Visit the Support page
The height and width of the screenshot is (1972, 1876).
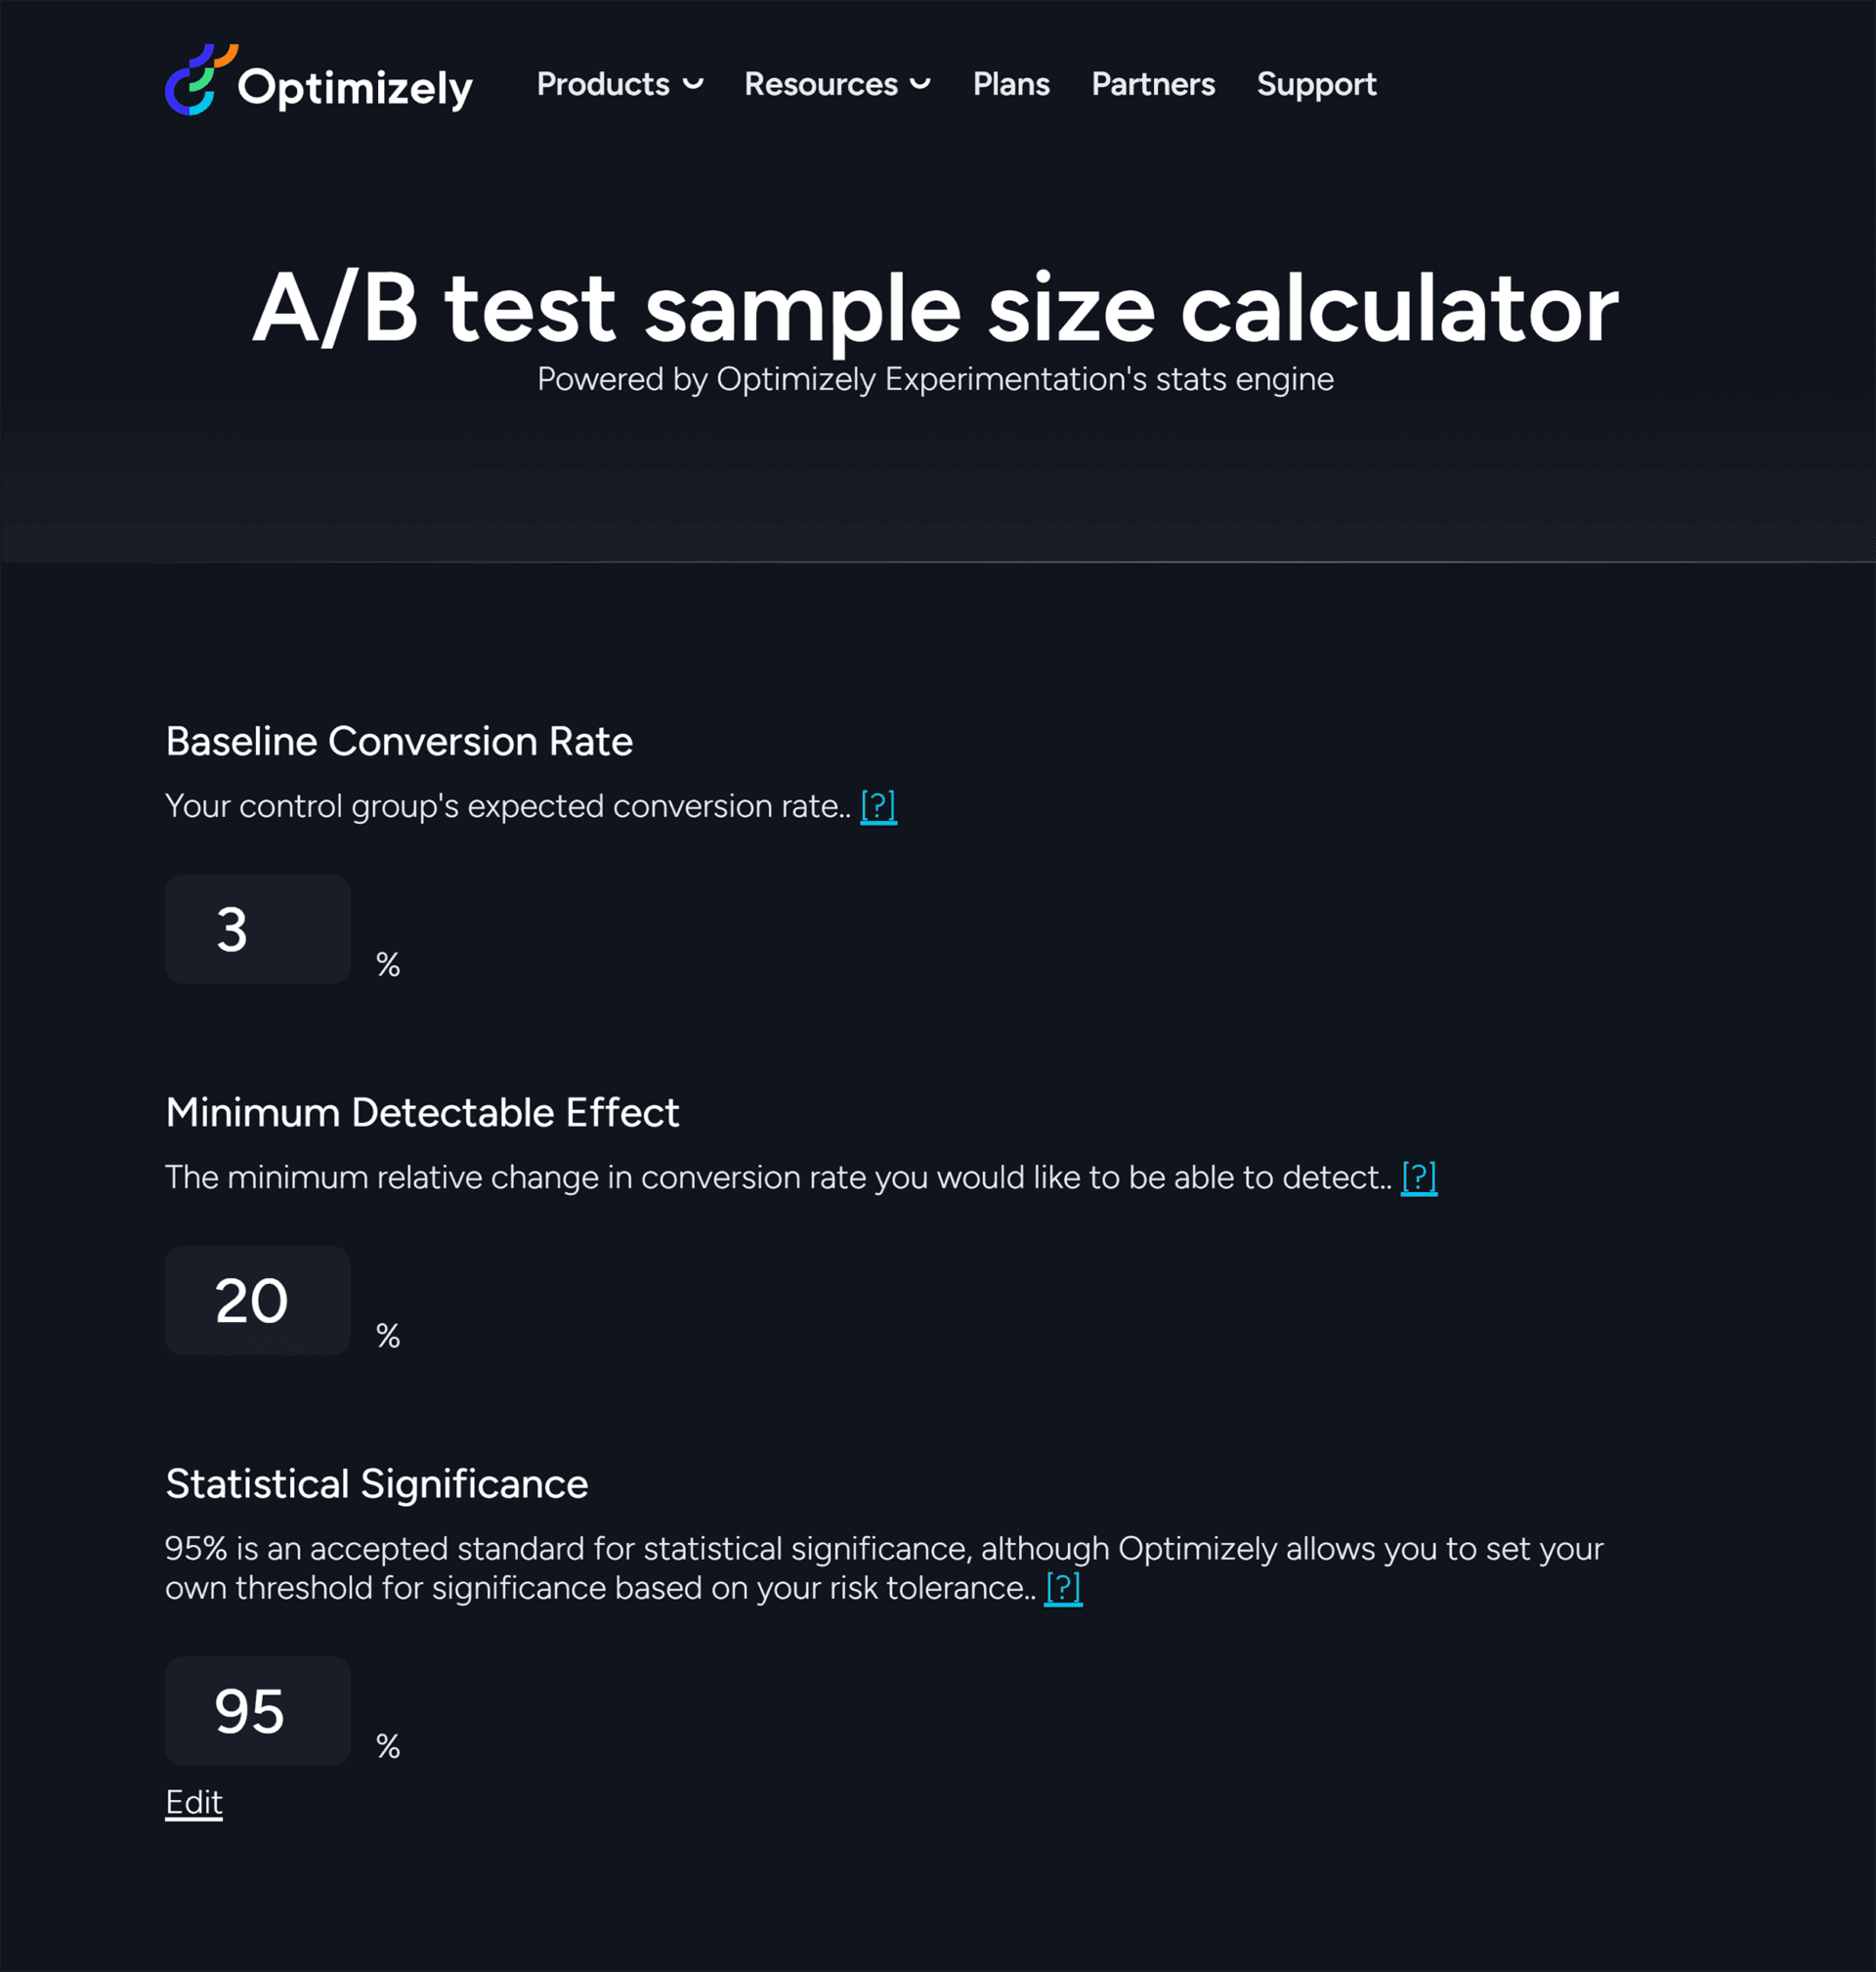[1315, 84]
